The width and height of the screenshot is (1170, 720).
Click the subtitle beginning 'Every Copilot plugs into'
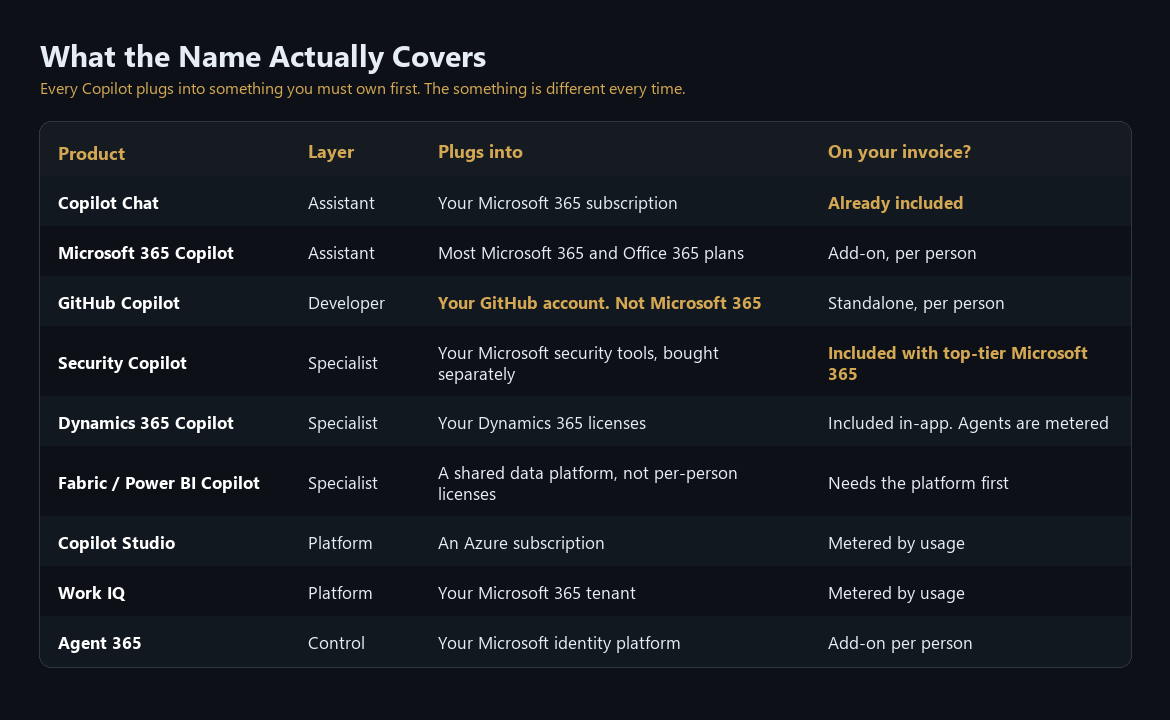pyautogui.click(x=363, y=89)
